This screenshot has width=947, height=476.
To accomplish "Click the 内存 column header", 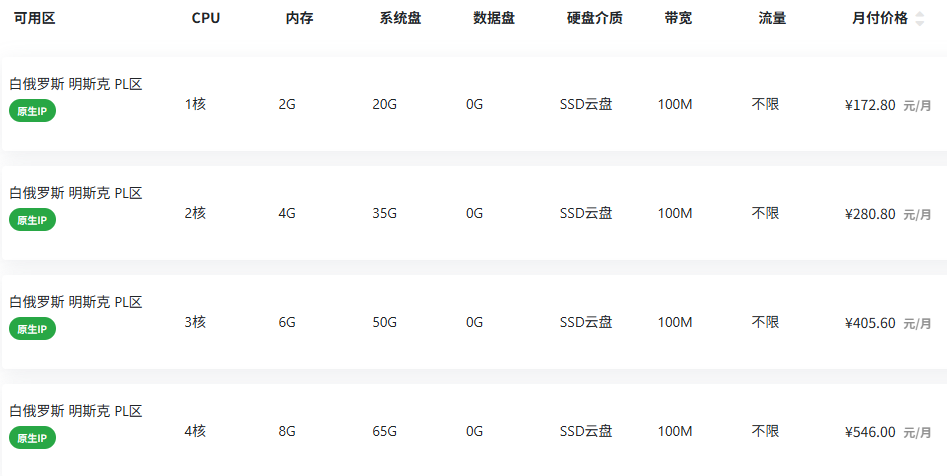I will (x=300, y=18).
